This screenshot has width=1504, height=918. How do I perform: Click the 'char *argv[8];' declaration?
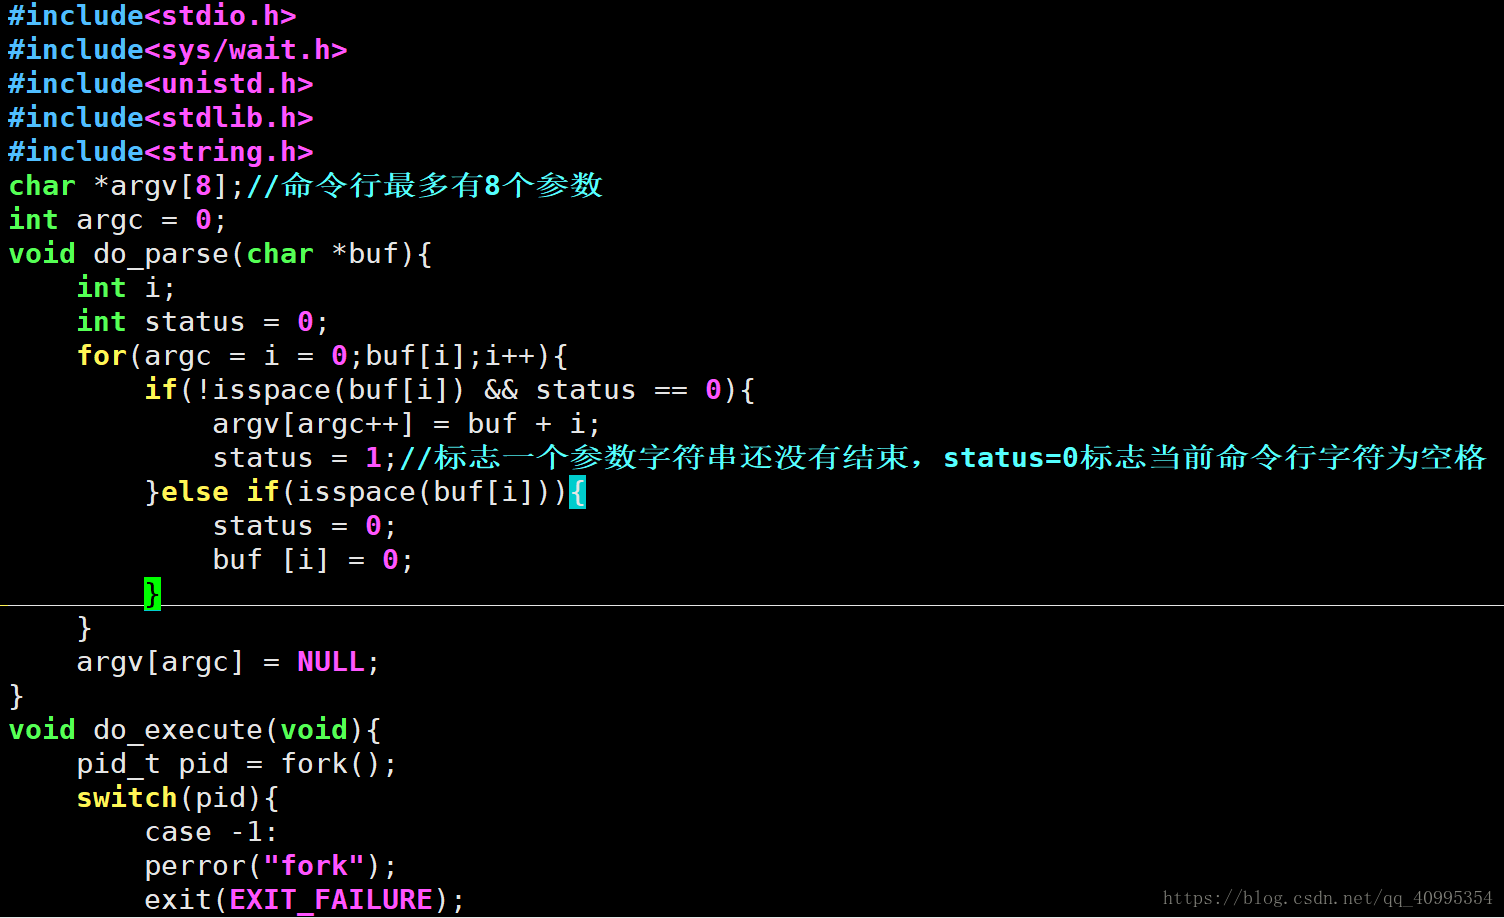pyautogui.click(x=127, y=186)
